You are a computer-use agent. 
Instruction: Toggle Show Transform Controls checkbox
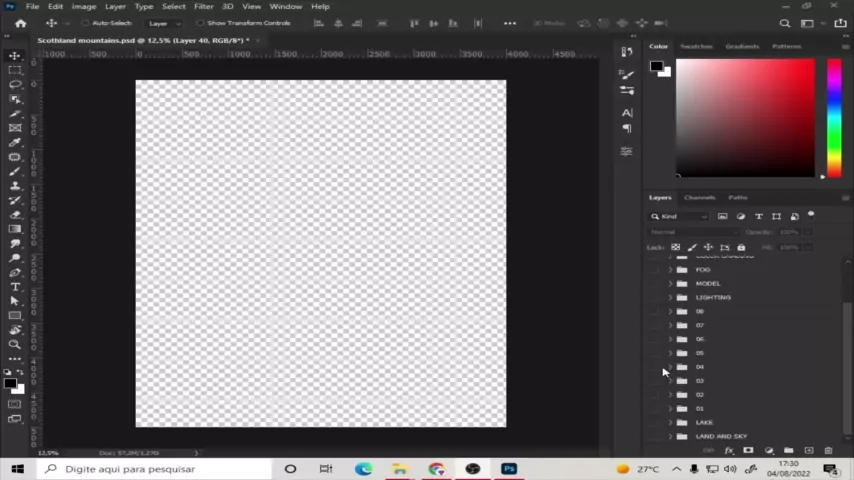coord(200,23)
